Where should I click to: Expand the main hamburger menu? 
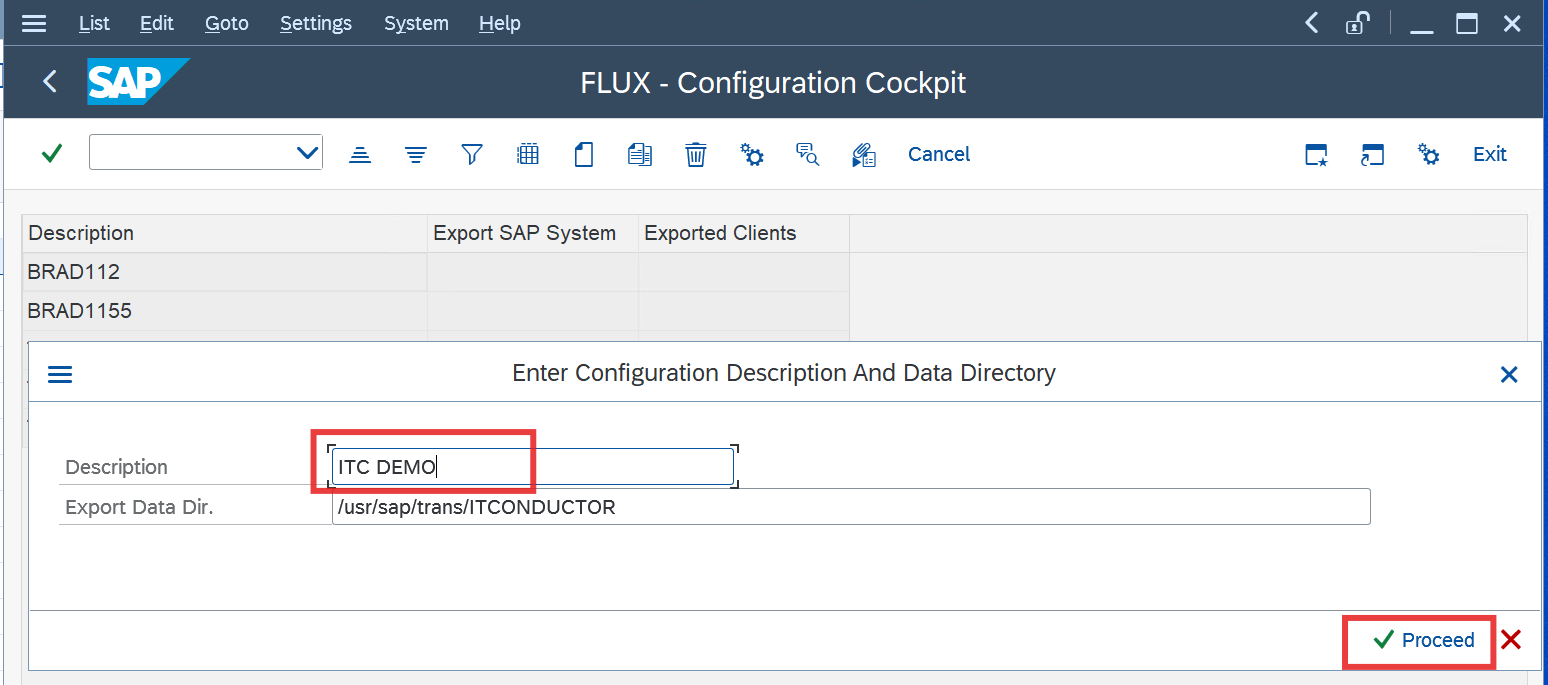[34, 23]
